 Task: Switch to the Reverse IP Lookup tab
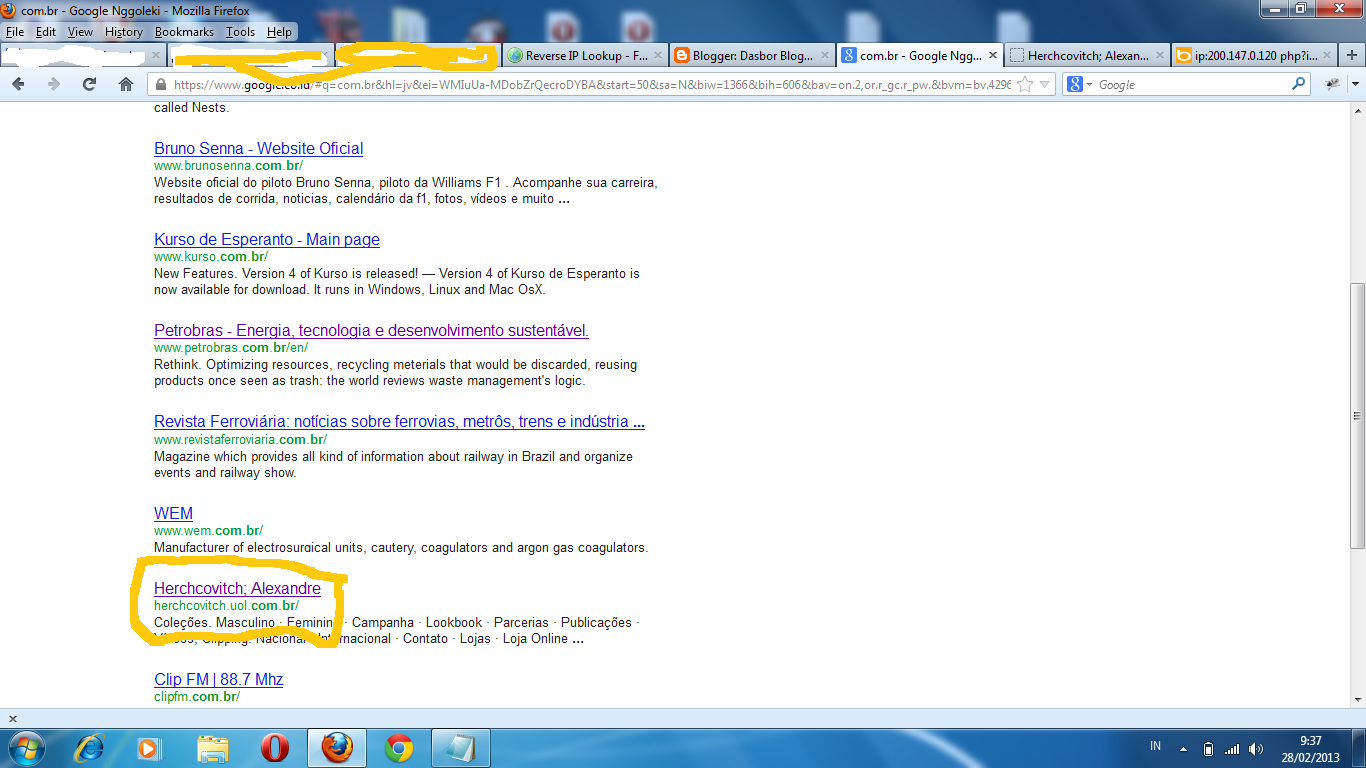point(585,56)
